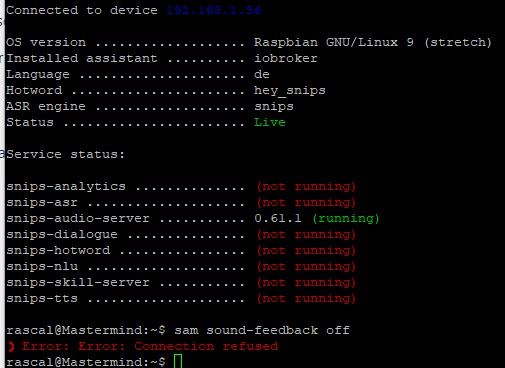Click snips-dialogue not running status

point(306,235)
